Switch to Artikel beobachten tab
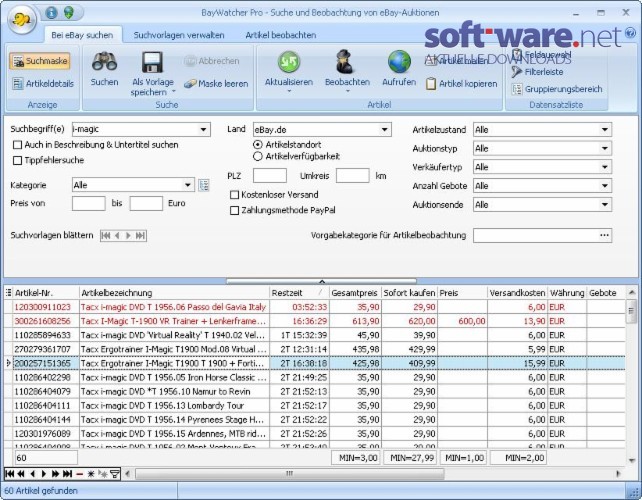This screenshot has height=500, width=642. click(281, 35)
